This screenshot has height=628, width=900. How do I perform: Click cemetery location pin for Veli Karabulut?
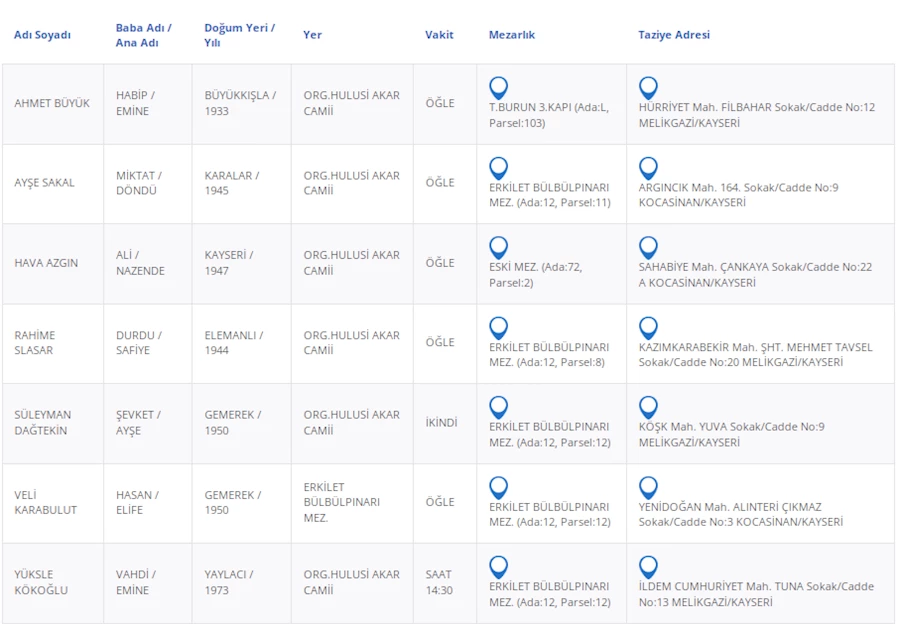498,487
